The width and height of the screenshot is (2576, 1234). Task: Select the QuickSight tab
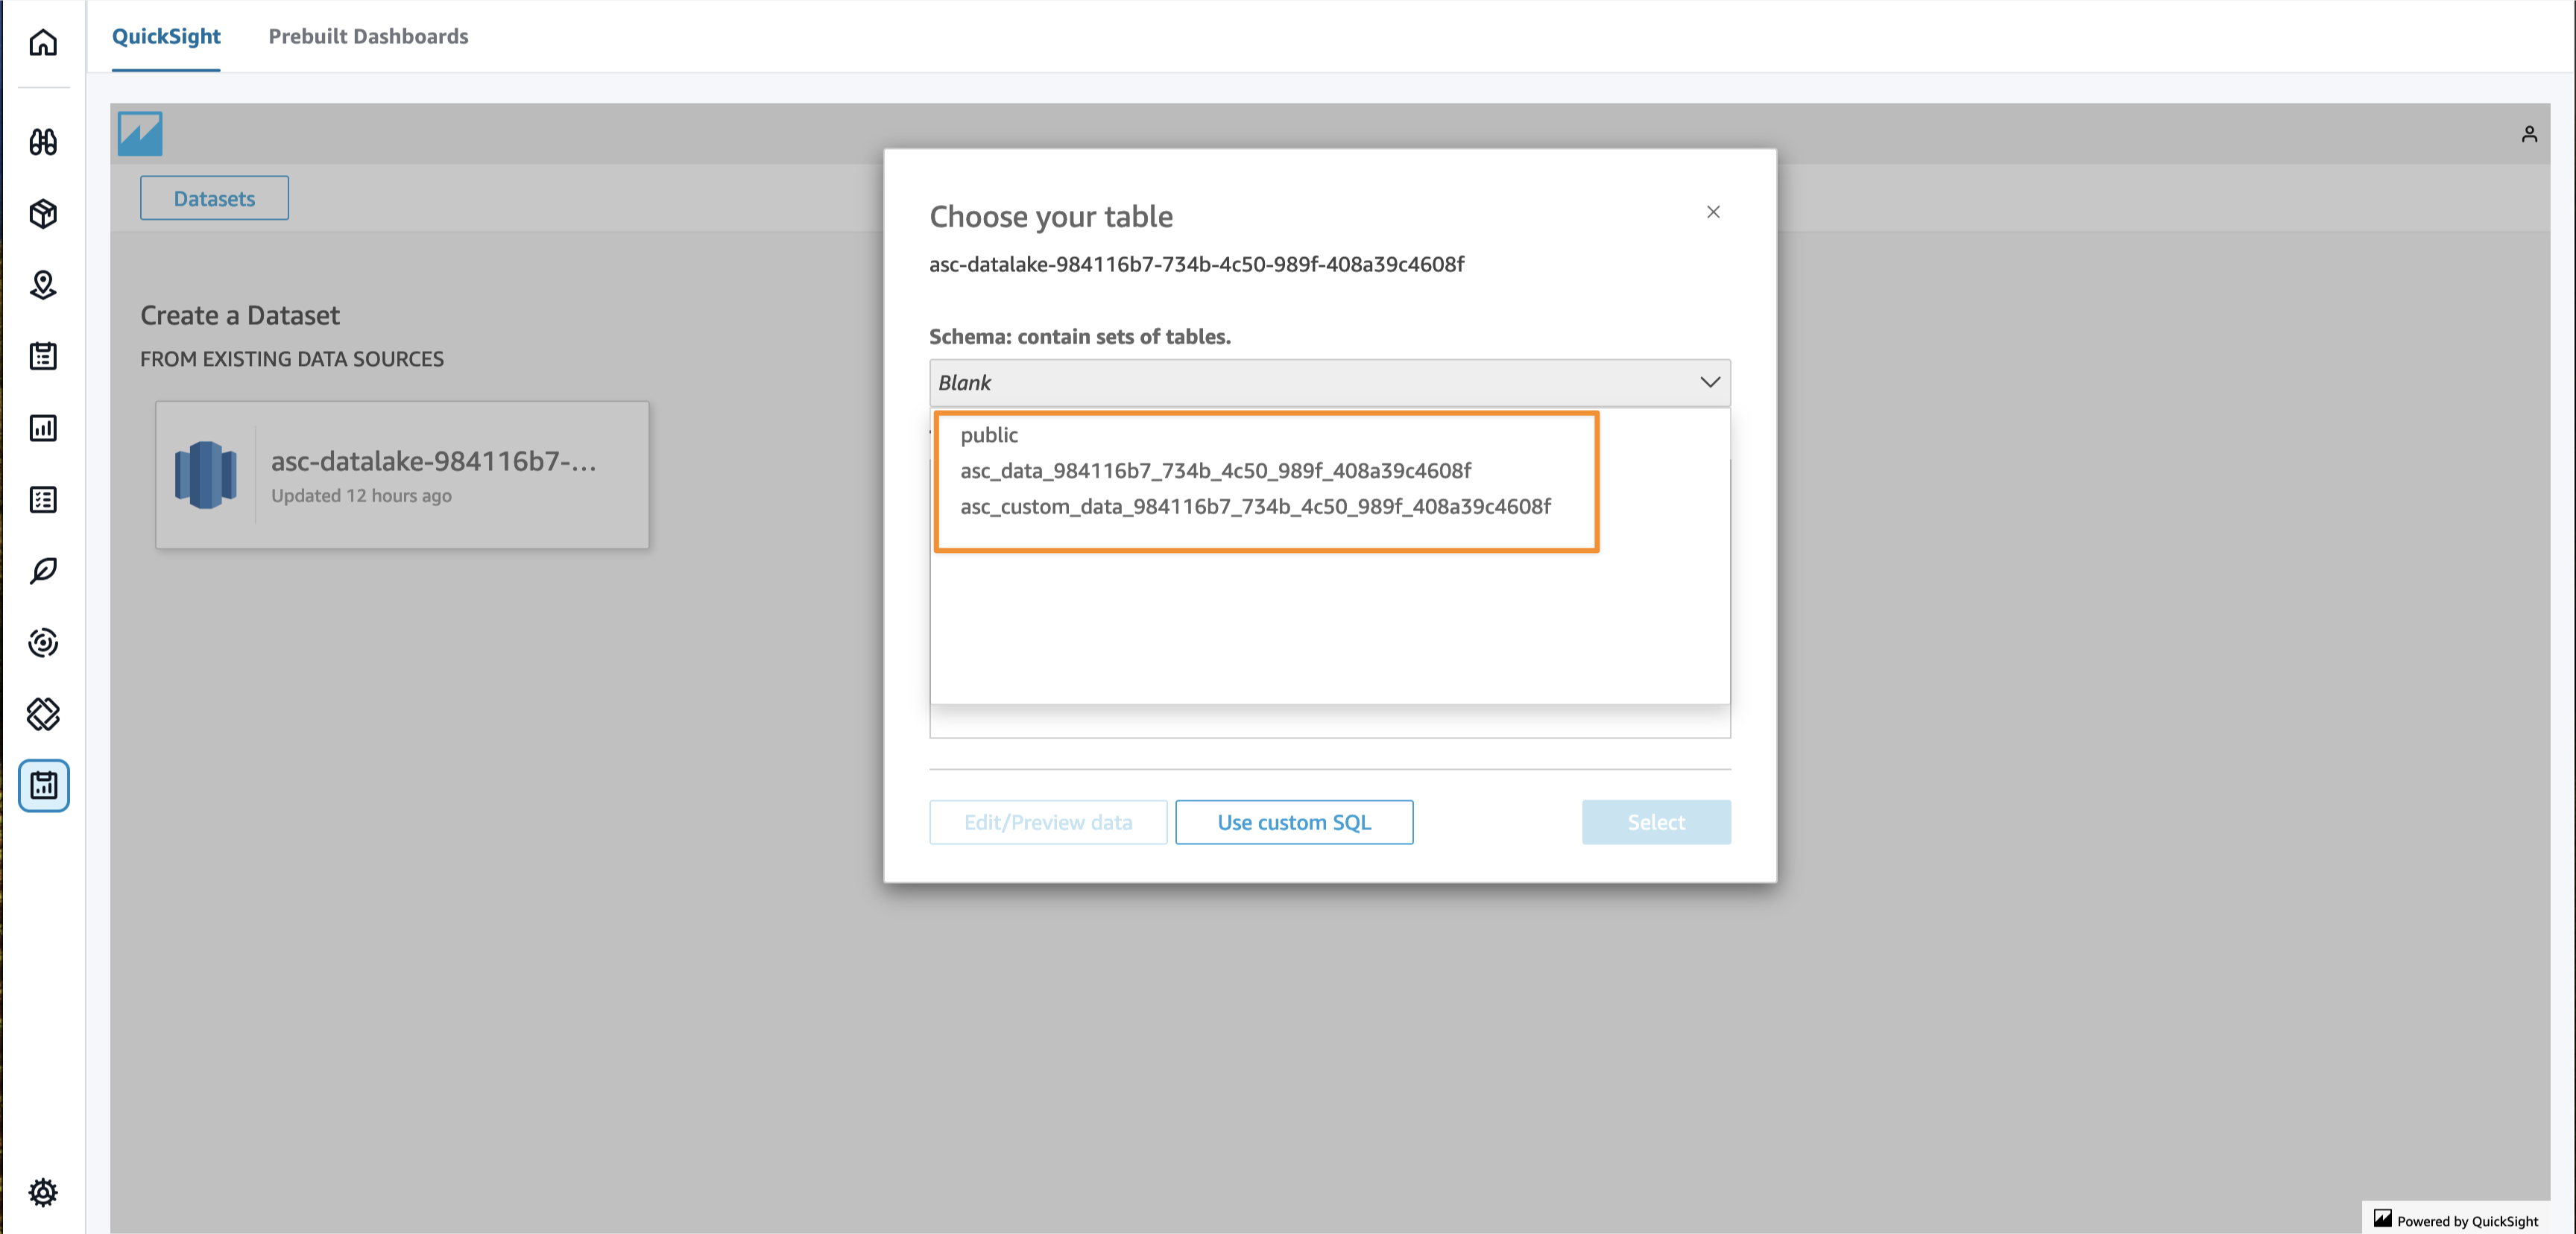click(x=166, y=36)
